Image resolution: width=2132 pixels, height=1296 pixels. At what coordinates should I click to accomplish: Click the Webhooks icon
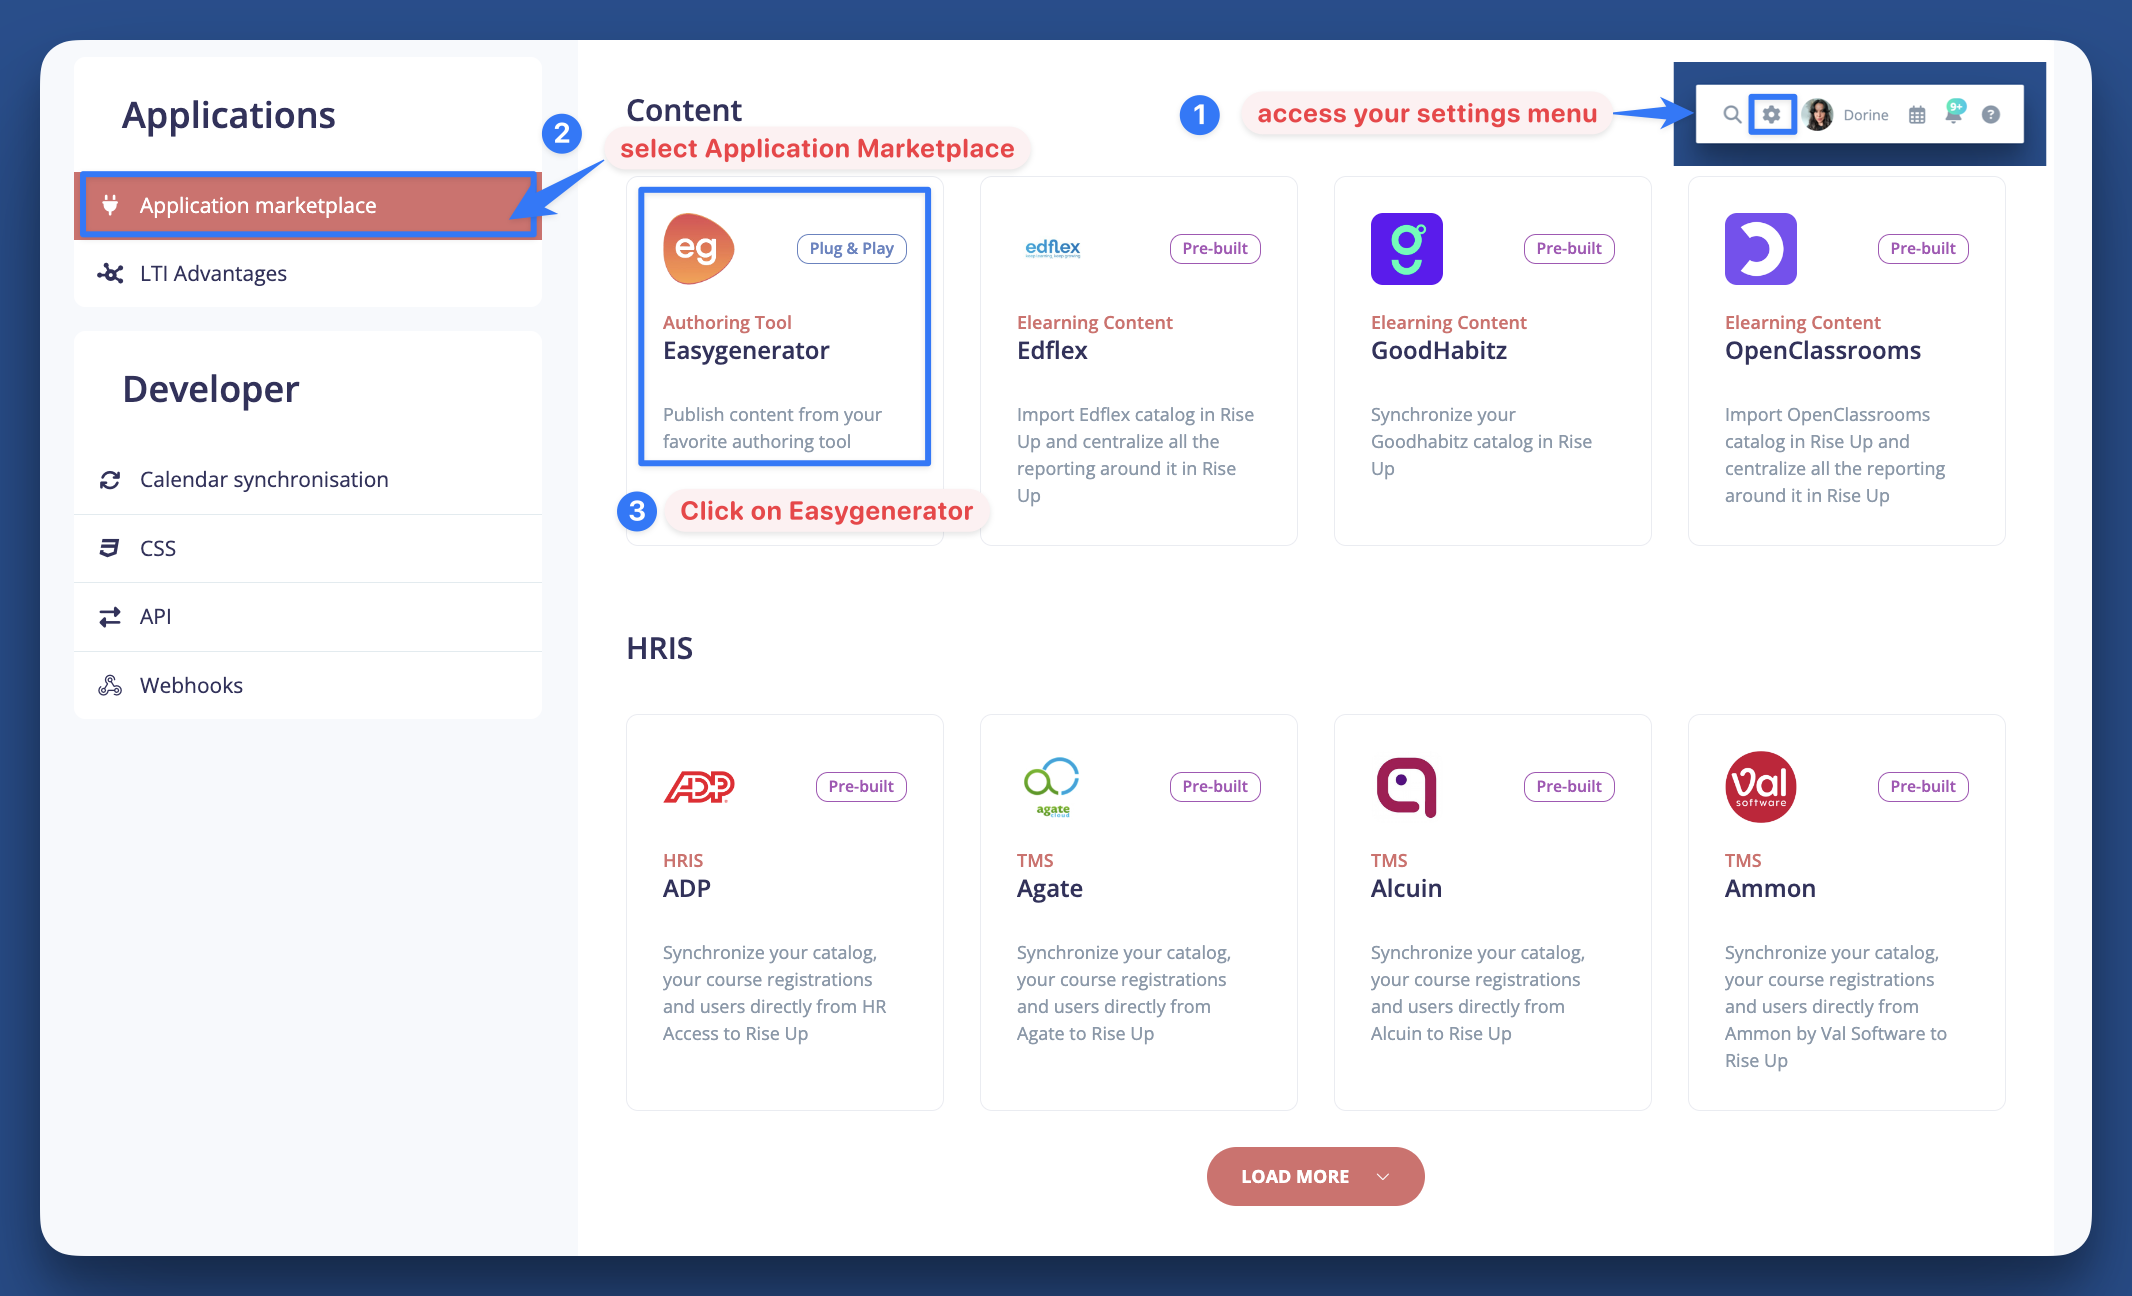click(110, 685)
